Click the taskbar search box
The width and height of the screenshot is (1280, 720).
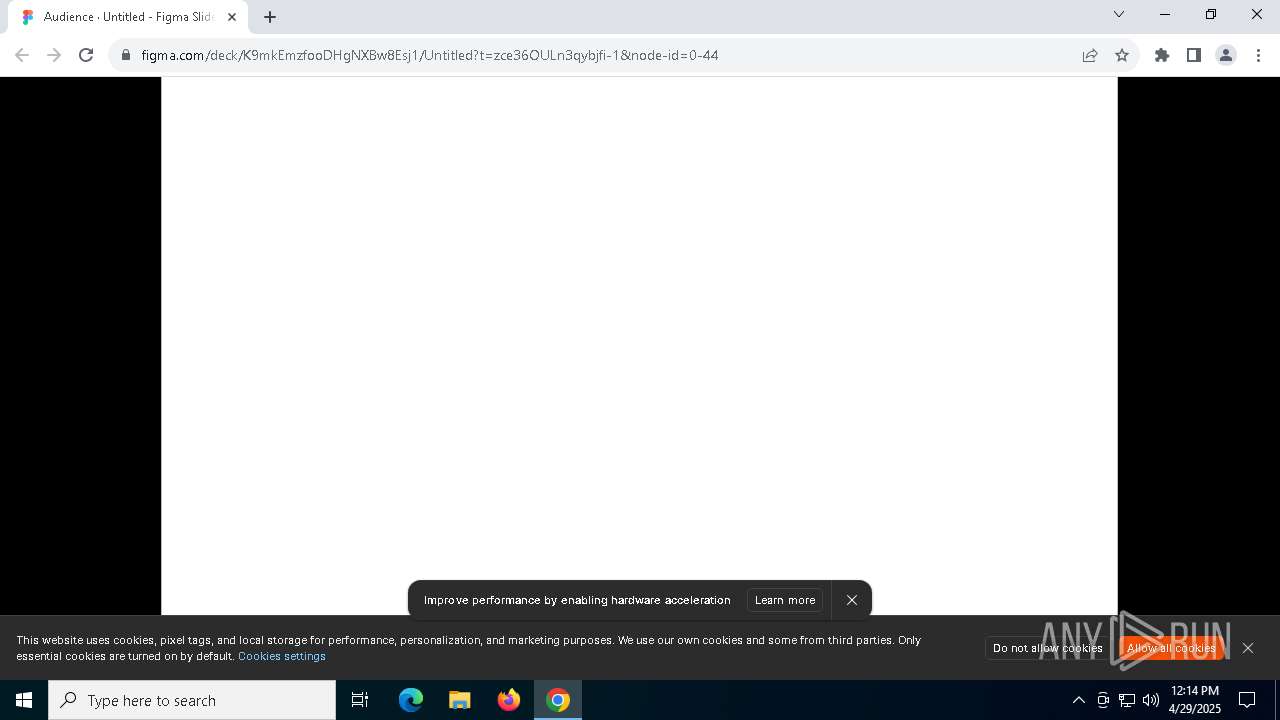(192, 700)
